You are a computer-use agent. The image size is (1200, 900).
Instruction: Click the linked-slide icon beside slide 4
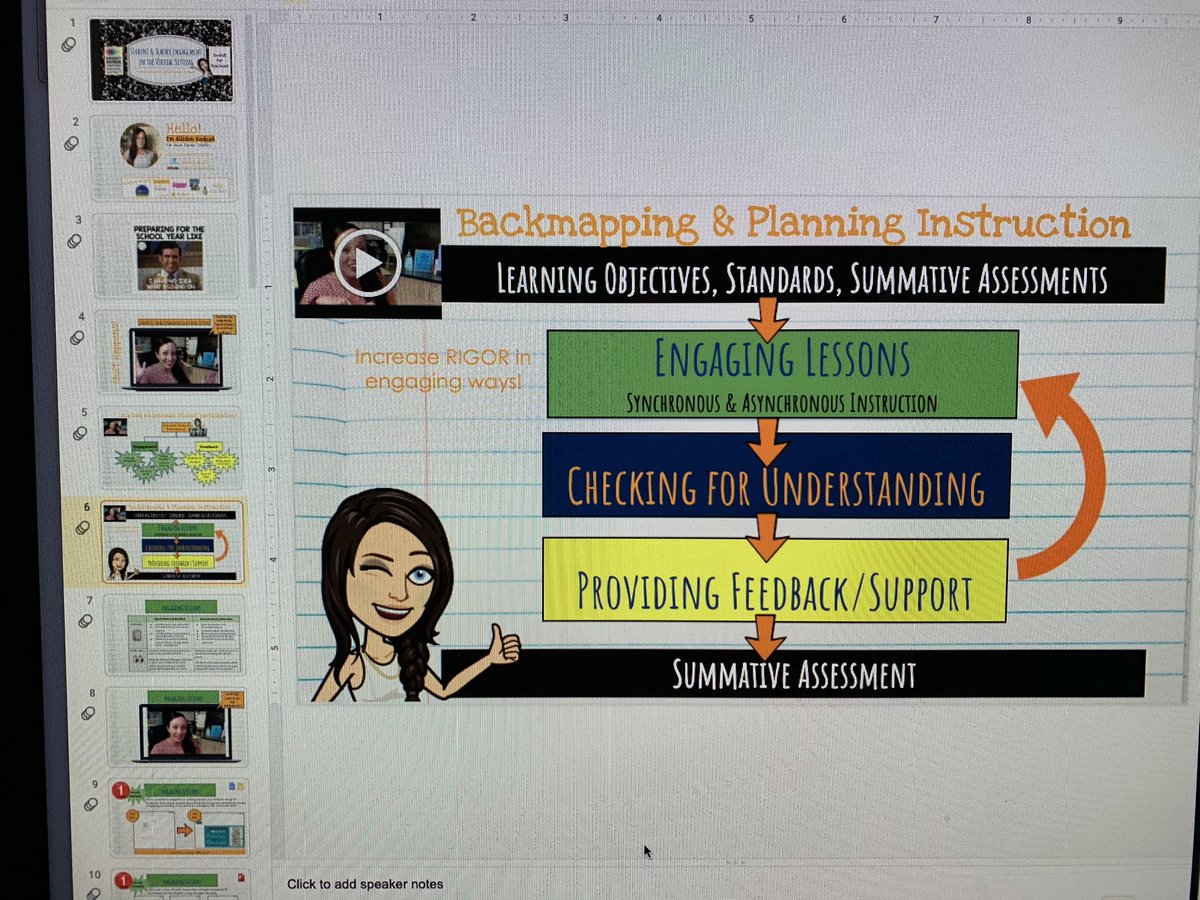point(77,338)
